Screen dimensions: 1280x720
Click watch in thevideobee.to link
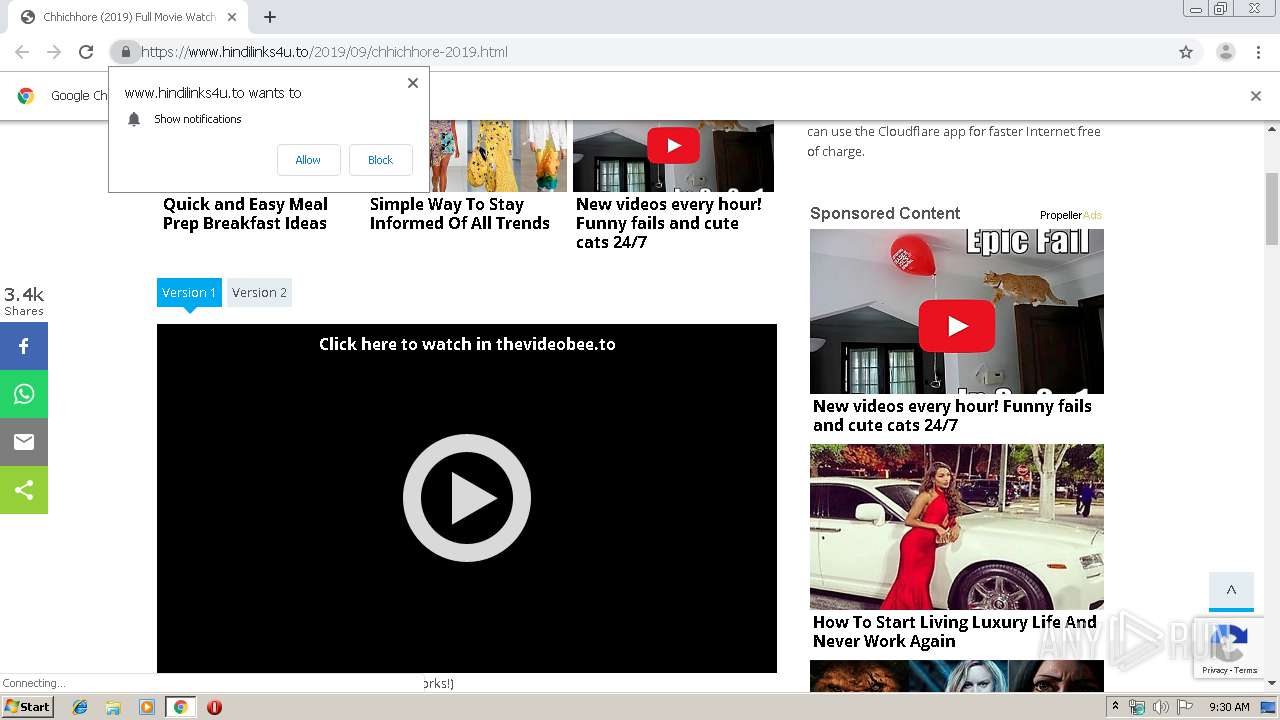coord(467,344)
